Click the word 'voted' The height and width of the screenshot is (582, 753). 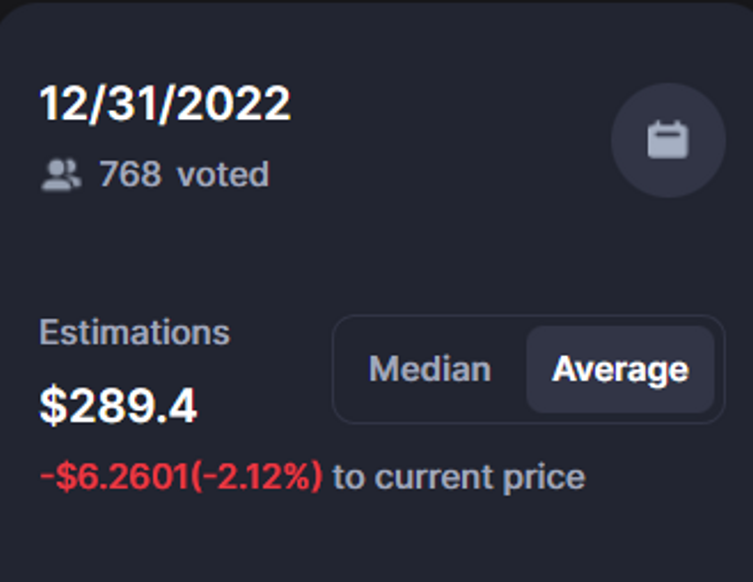(x=223, y=174)
